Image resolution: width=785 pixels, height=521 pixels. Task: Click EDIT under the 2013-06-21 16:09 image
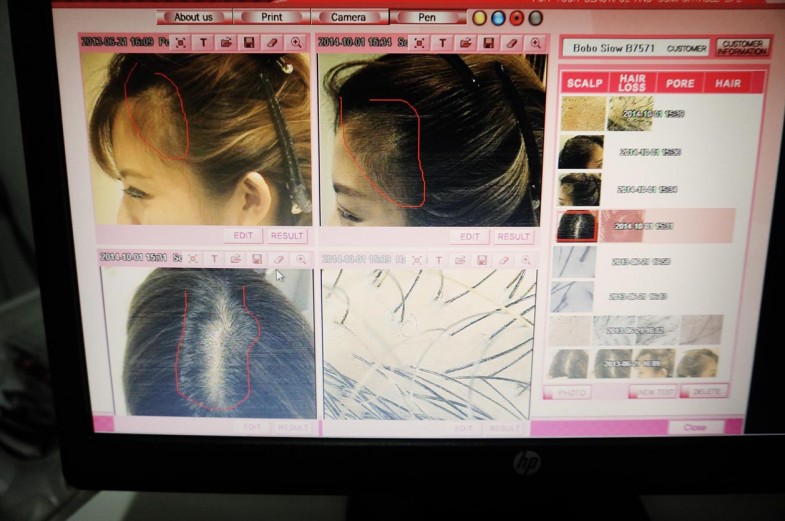243,235
